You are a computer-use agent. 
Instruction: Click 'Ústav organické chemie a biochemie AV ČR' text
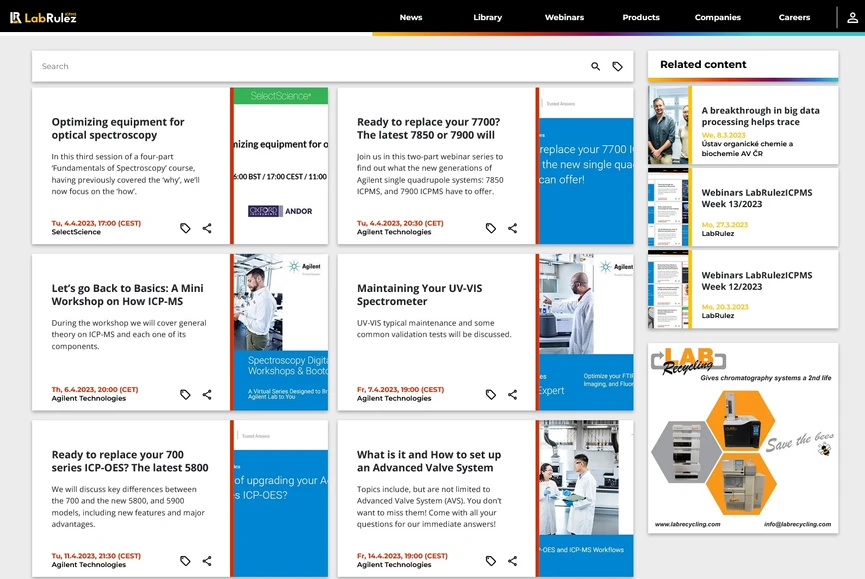click(x=747, y=148)
